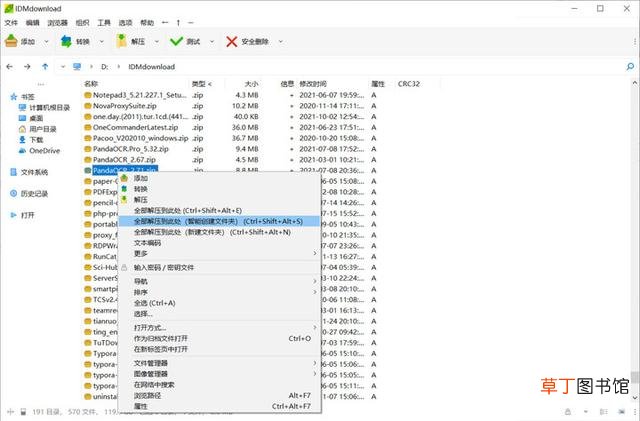This screenshot has height=421, width=640.
Task: Click the 解压 (Extract) toolbar icon
Action: (121, 41)
